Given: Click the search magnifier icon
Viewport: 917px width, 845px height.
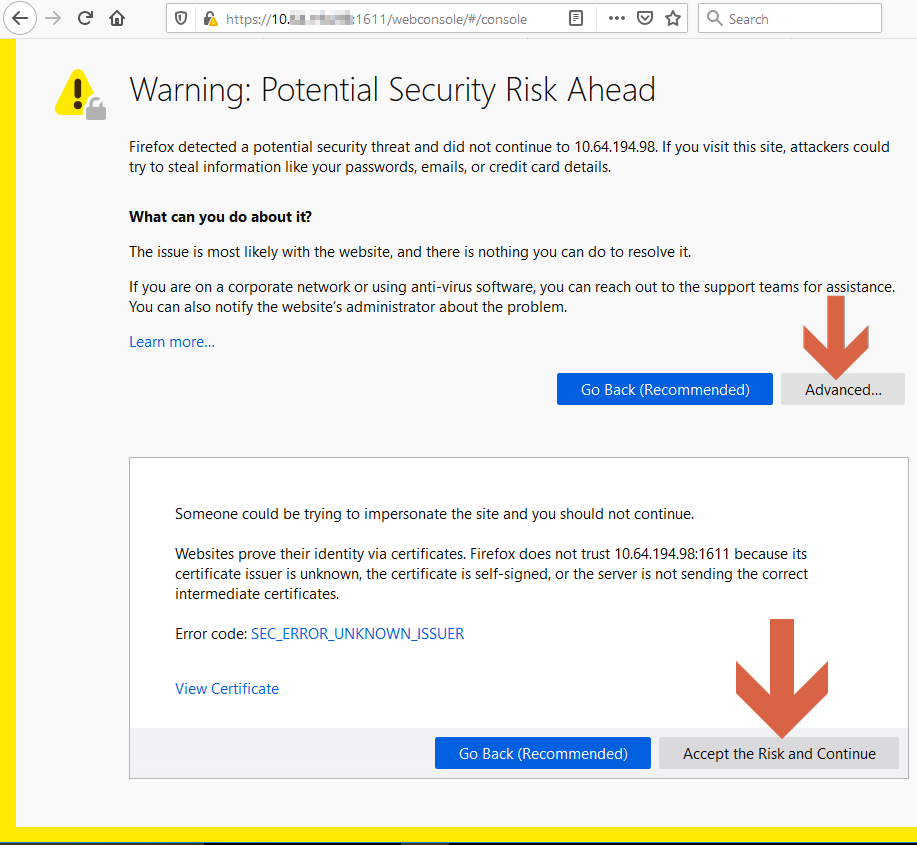Looking at the screenshot, I should pos(714,18).
